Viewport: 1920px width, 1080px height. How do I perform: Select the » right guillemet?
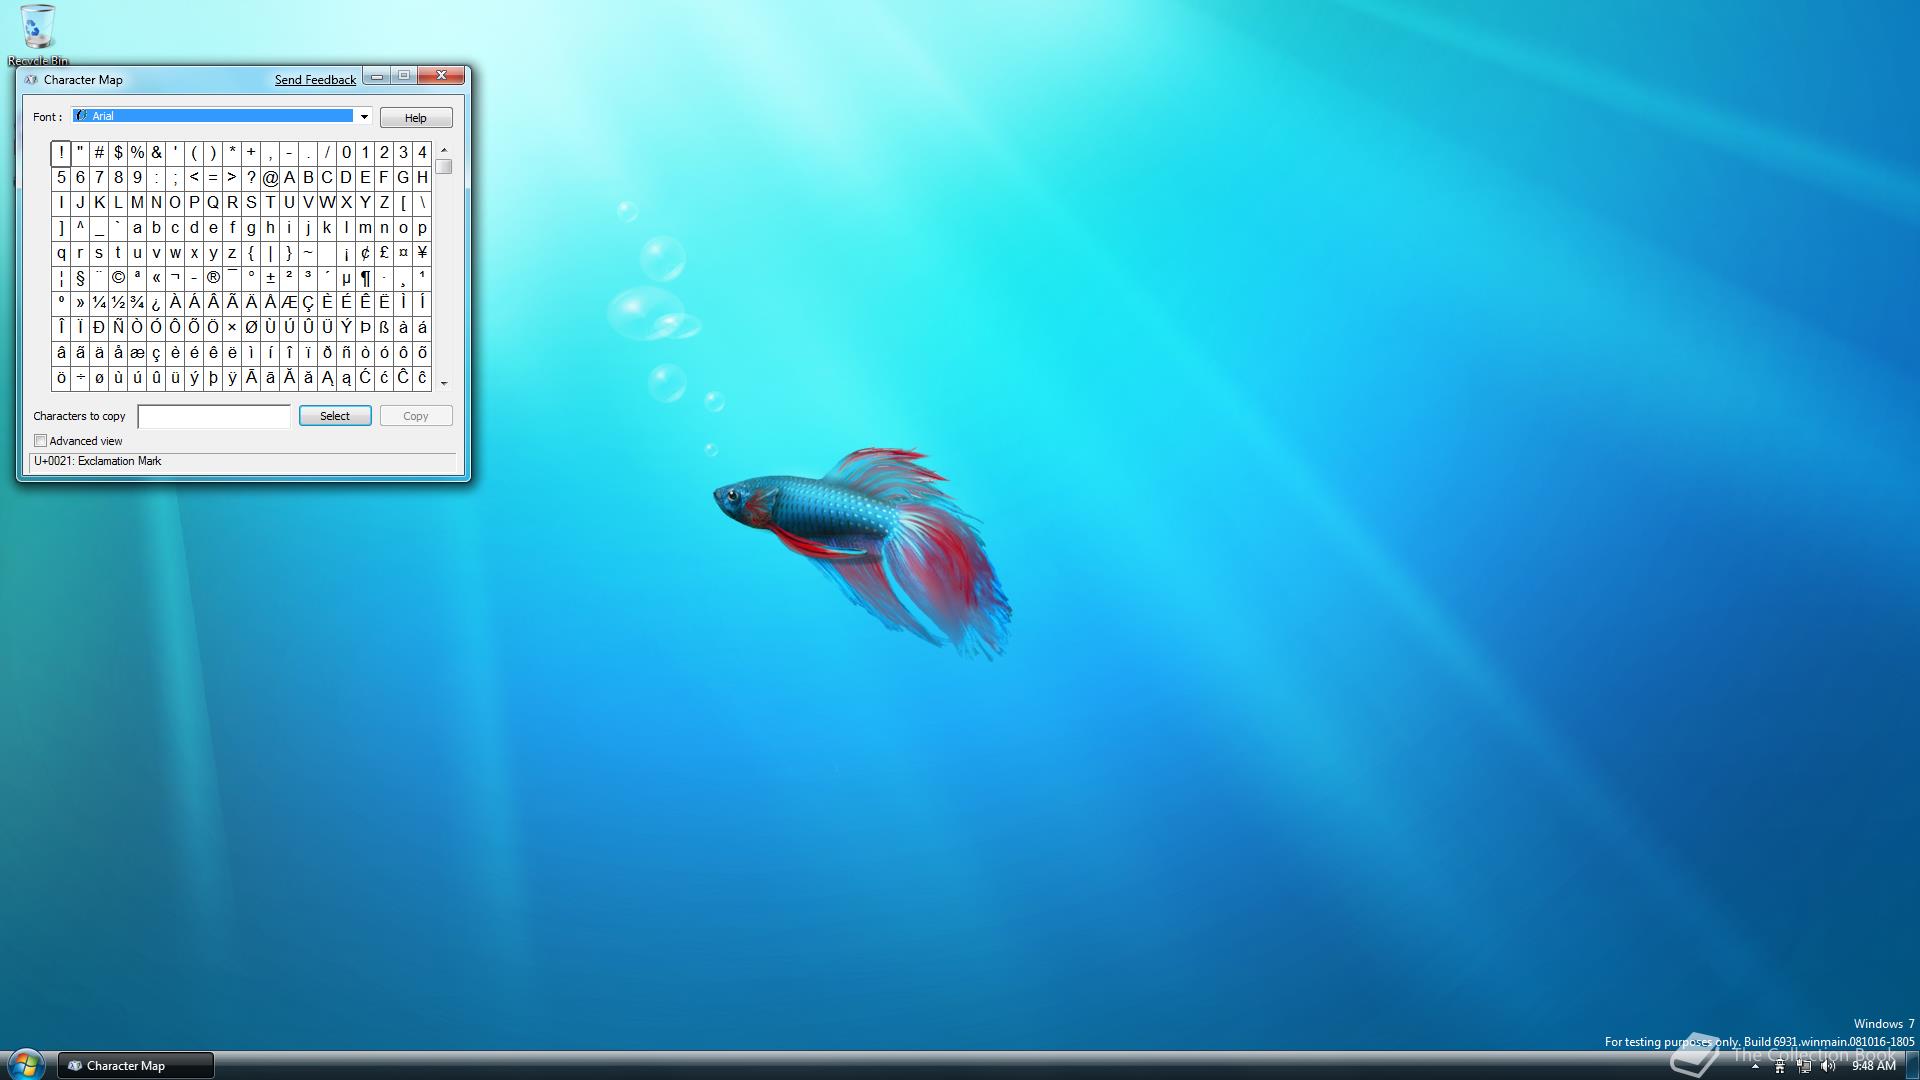click(x=80, y=303)
